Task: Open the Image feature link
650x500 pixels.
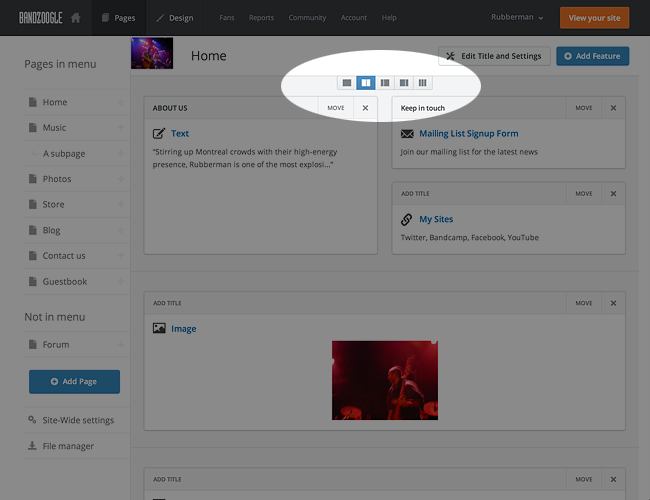Action: click(x=184, y=329)
